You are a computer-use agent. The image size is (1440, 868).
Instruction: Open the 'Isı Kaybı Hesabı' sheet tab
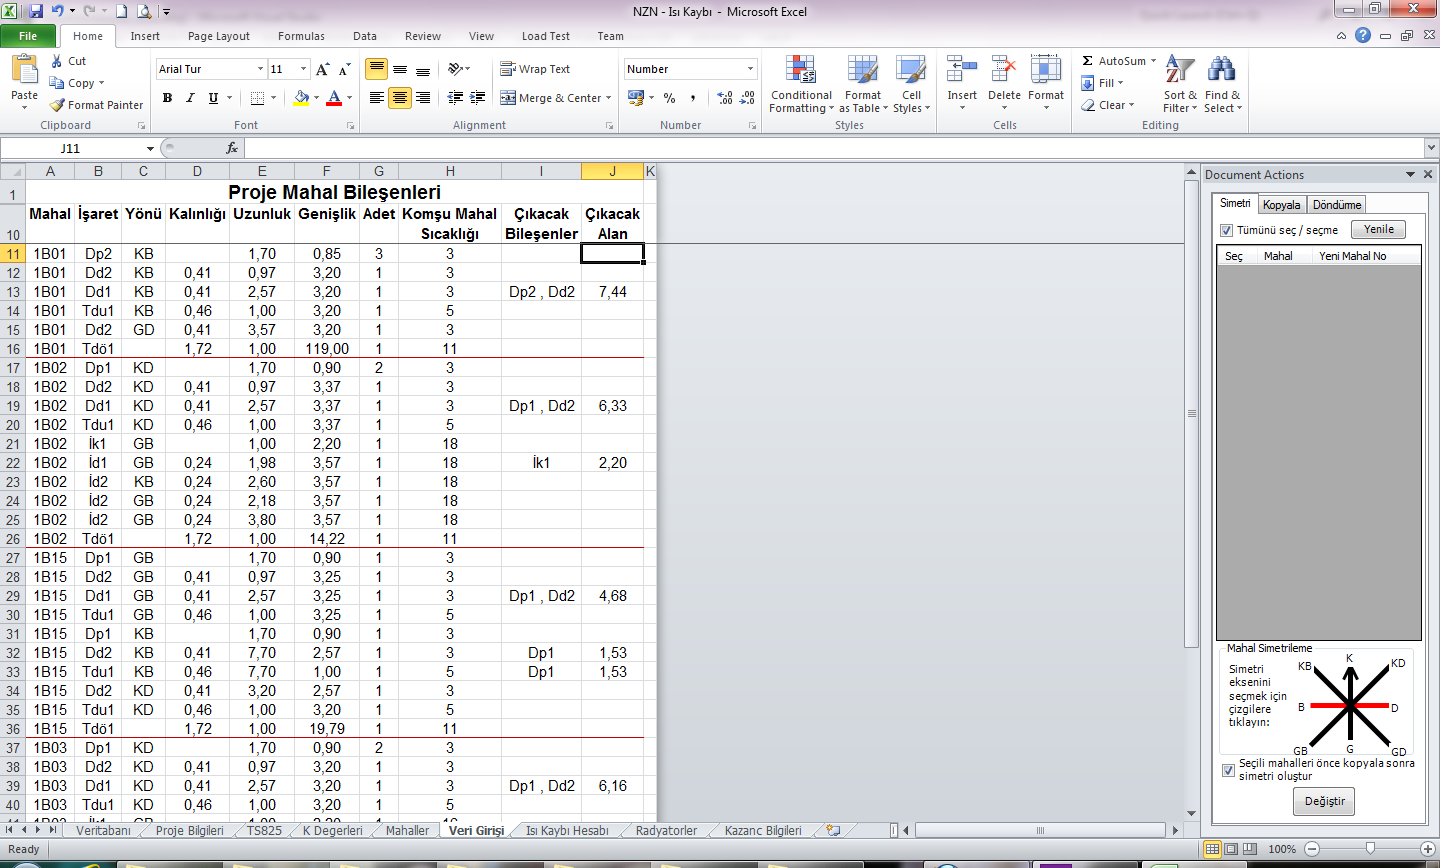[x=567, y=830]
